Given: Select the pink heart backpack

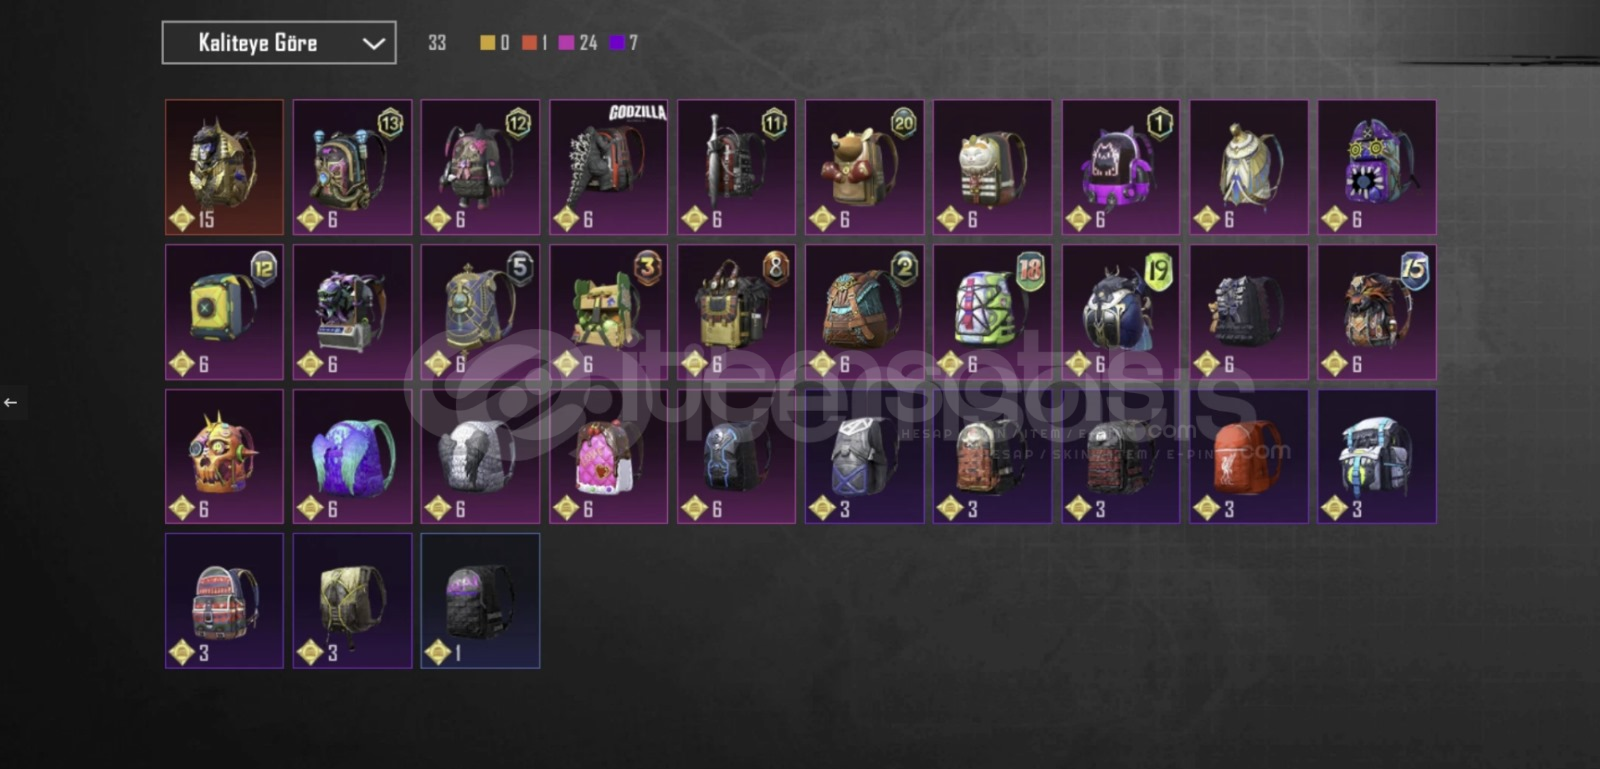Looking at the screenshot, I should point(608,456).
